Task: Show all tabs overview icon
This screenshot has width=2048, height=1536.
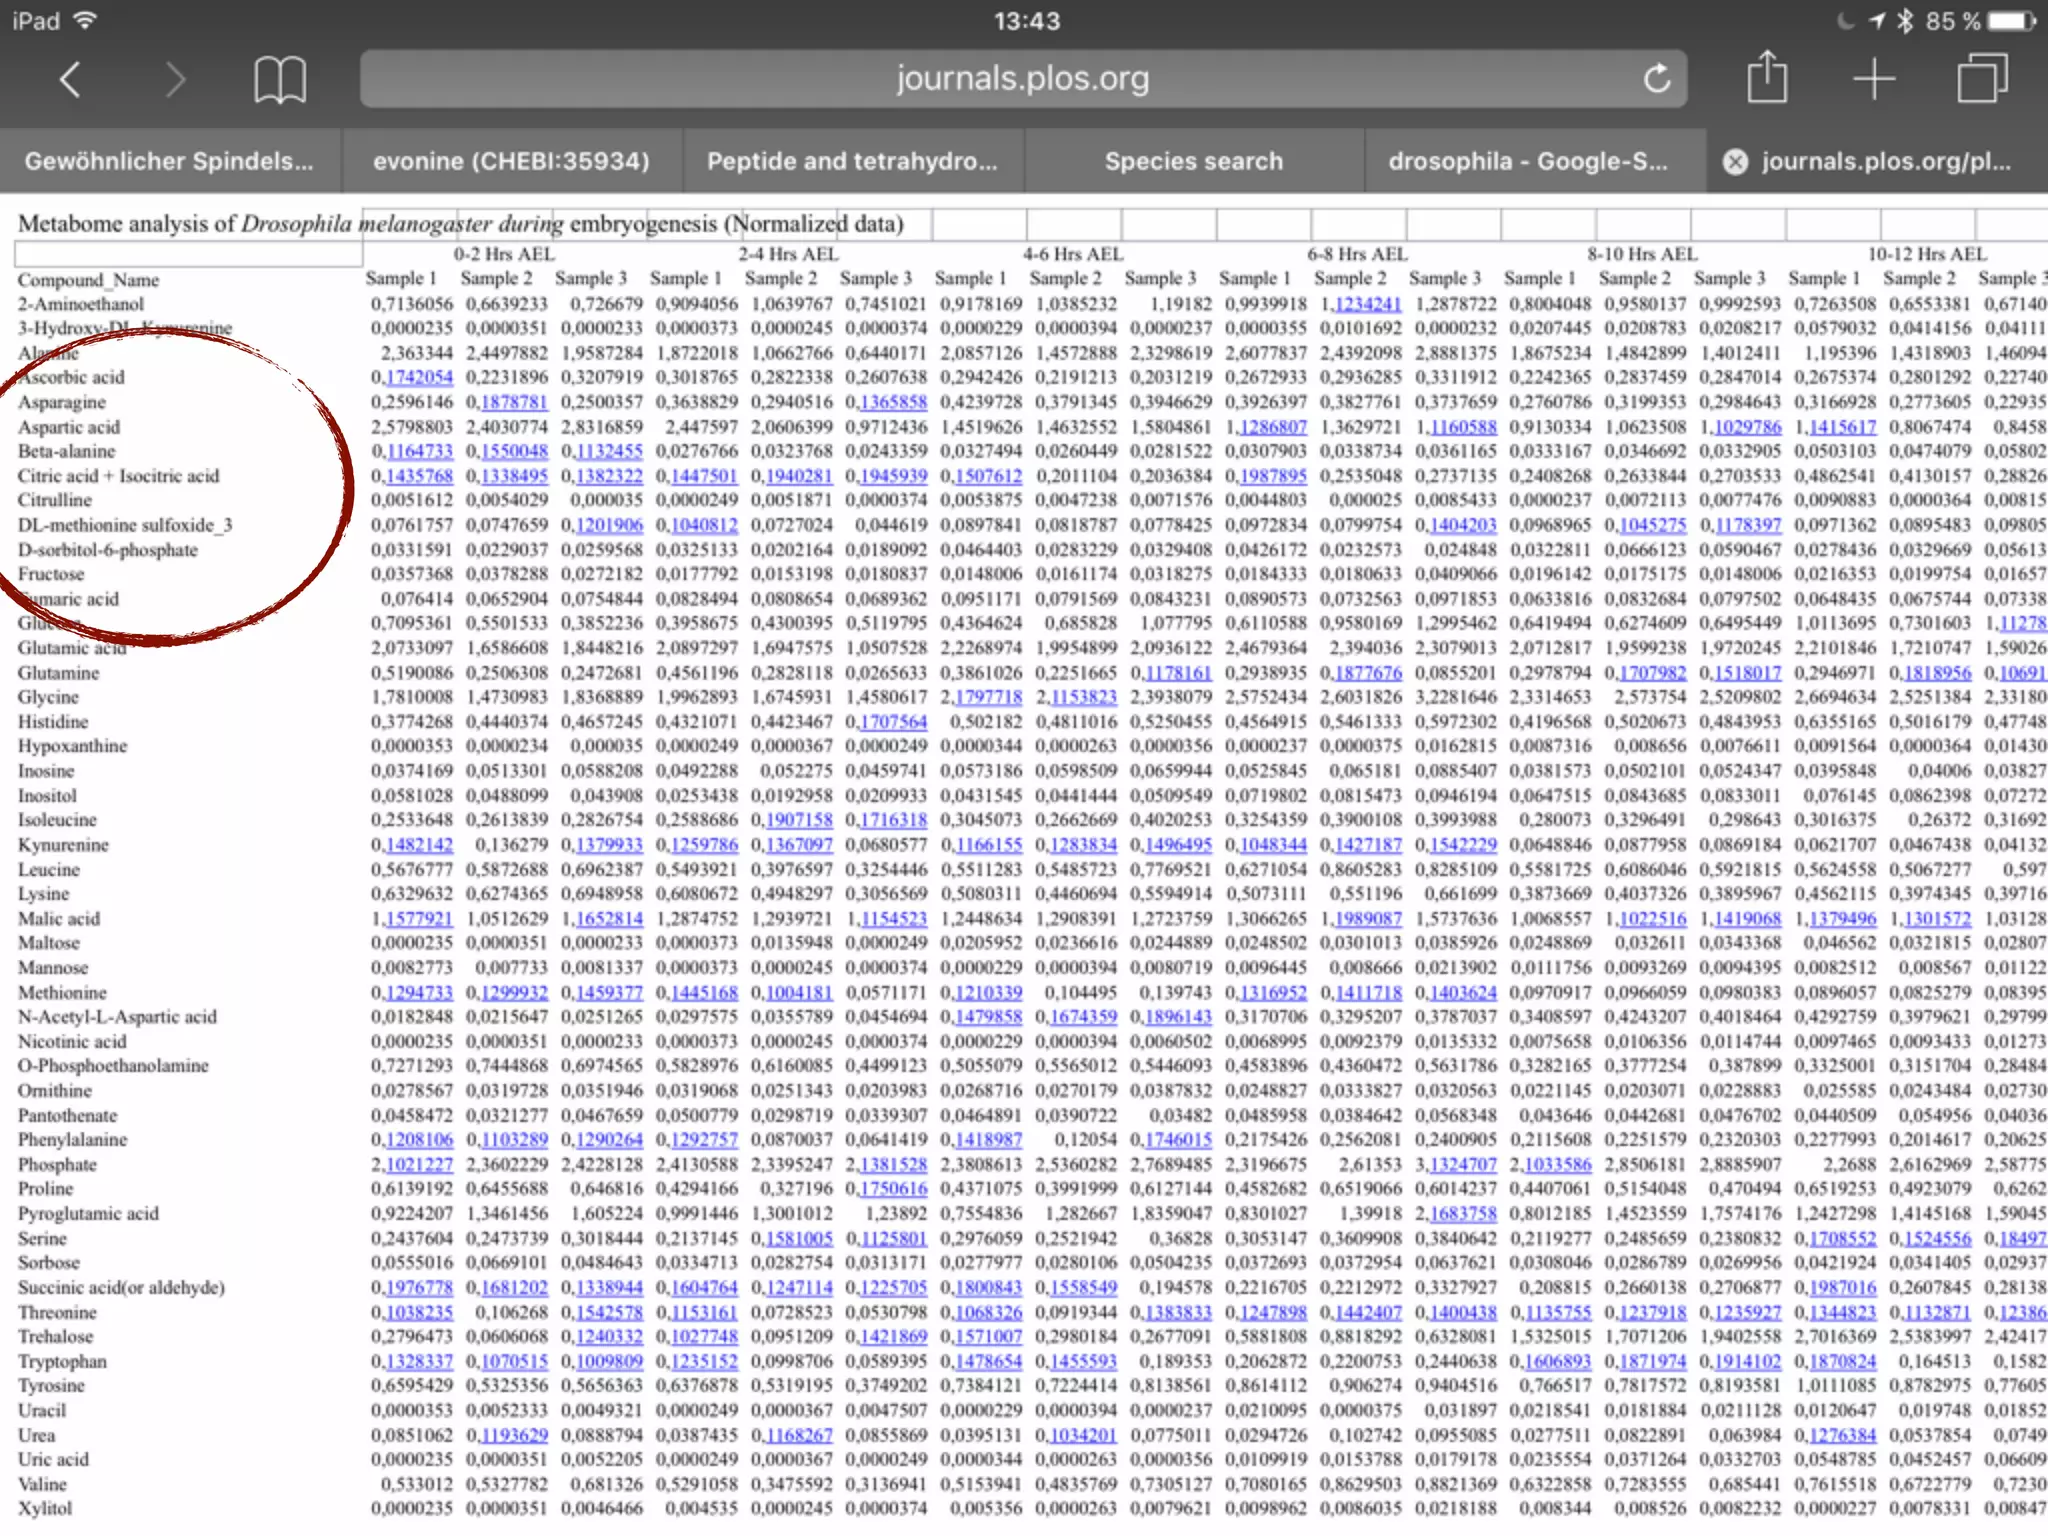Action: [x=1981, y=78]
